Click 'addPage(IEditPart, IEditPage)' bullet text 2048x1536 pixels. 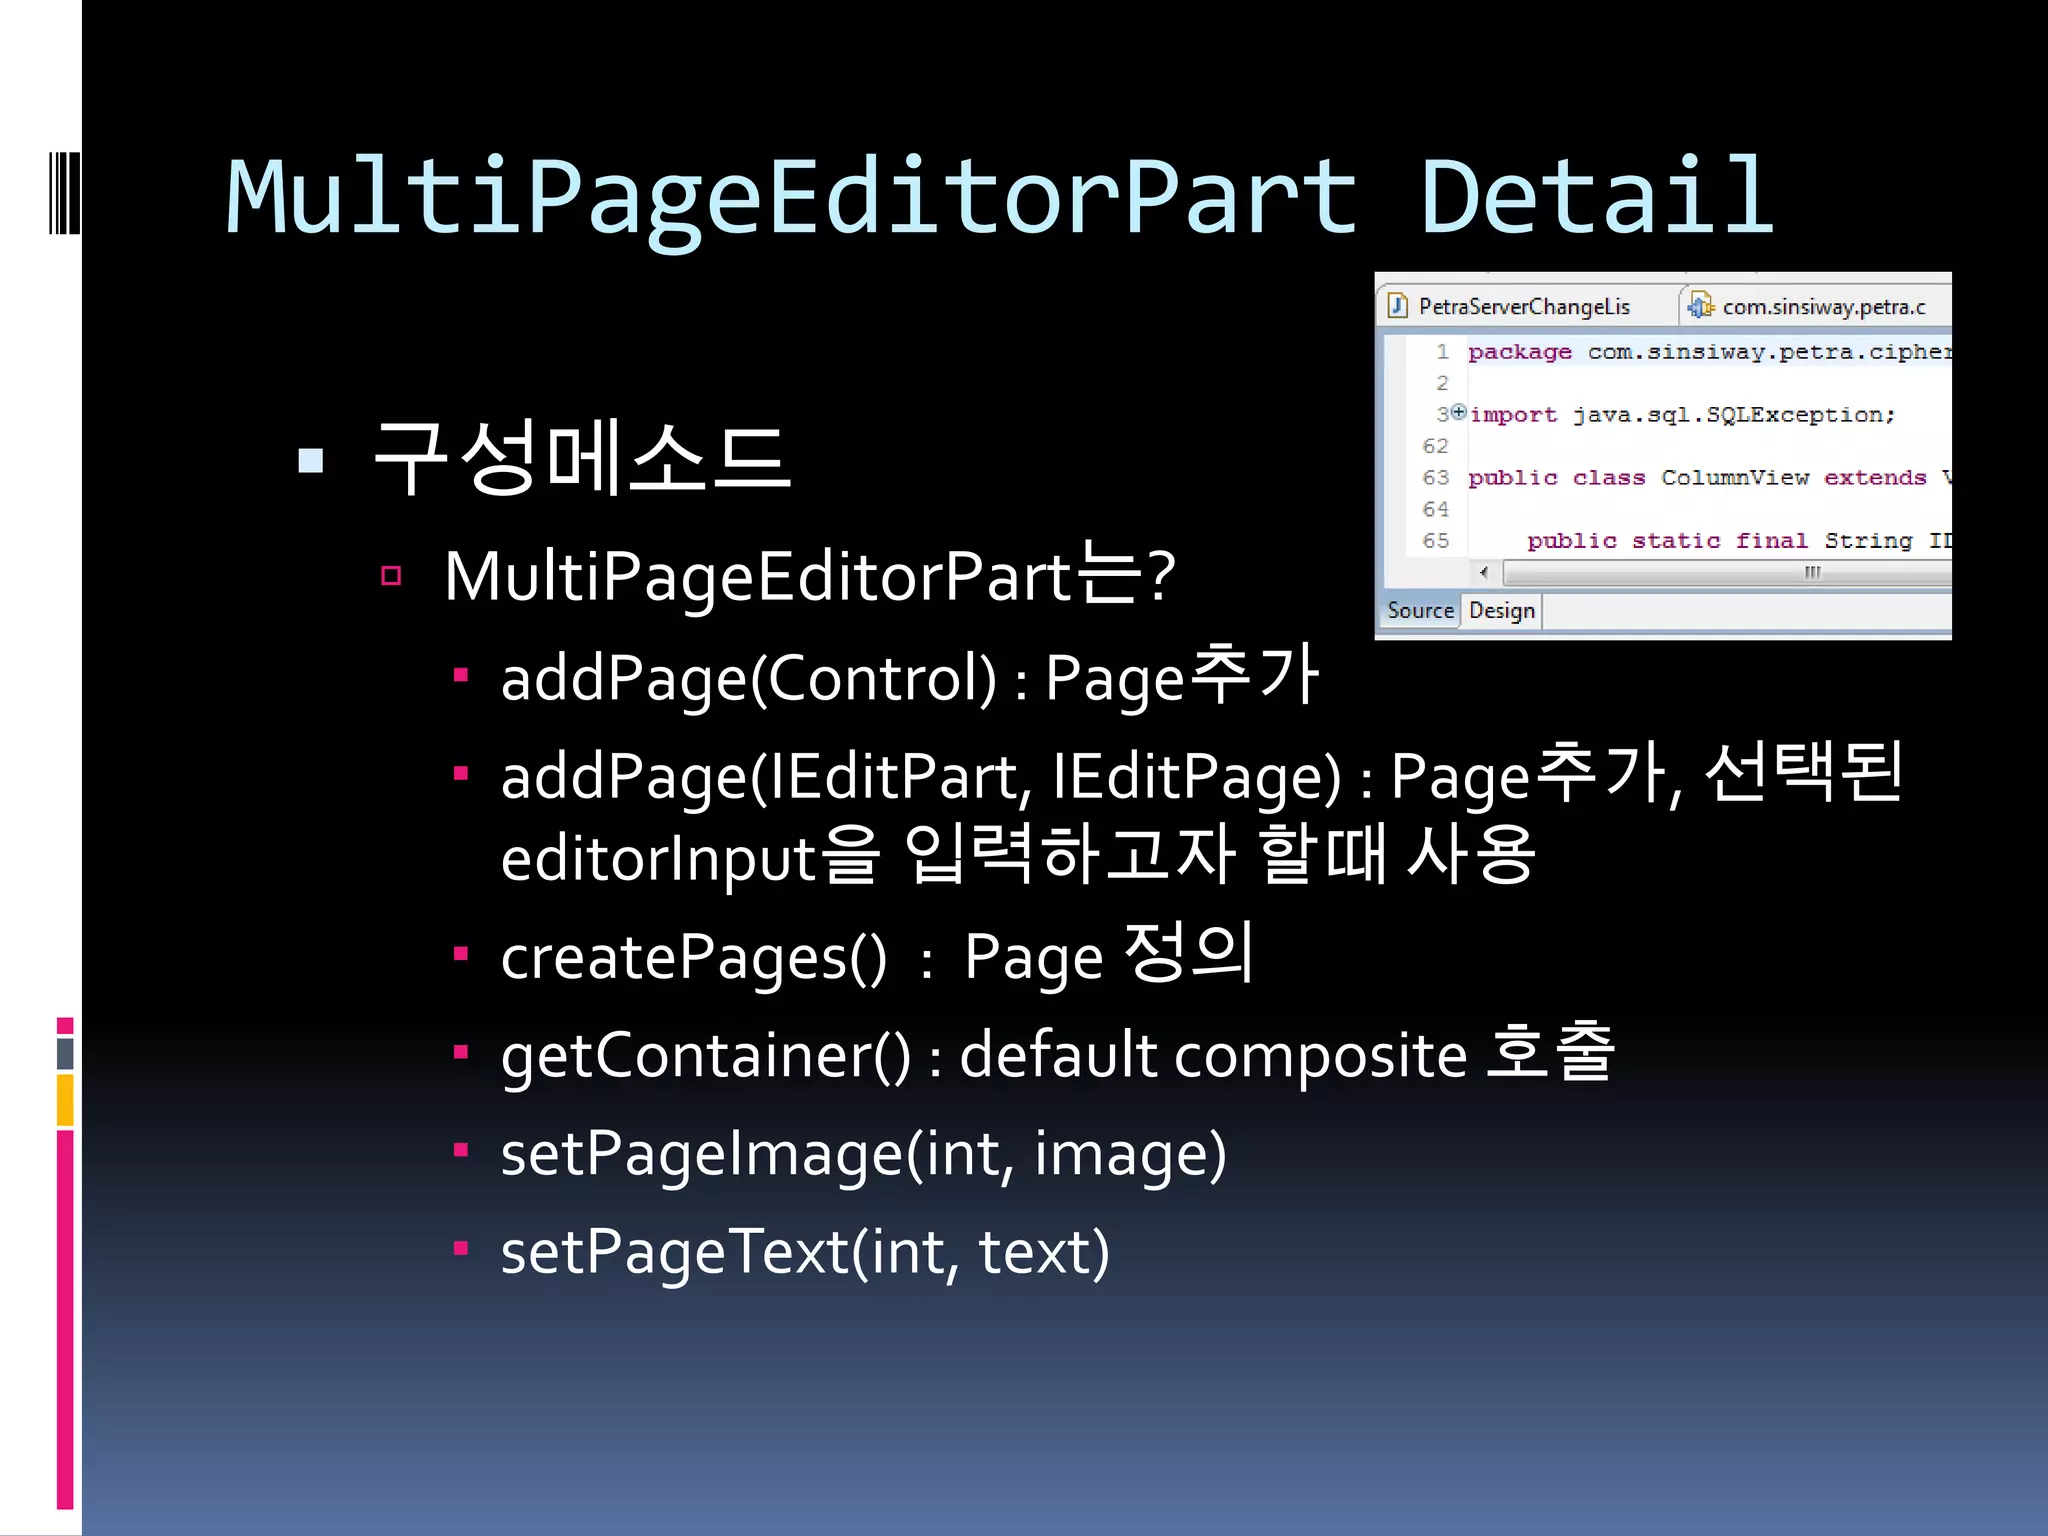[921, 776]
